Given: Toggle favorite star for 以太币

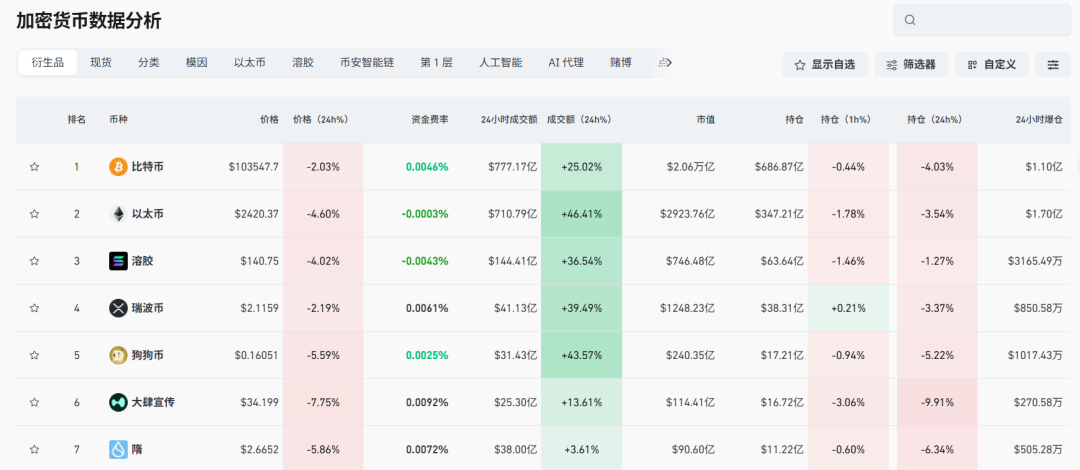Looking at the screenshot, I should pyautogui.click(x=34, y=214).
